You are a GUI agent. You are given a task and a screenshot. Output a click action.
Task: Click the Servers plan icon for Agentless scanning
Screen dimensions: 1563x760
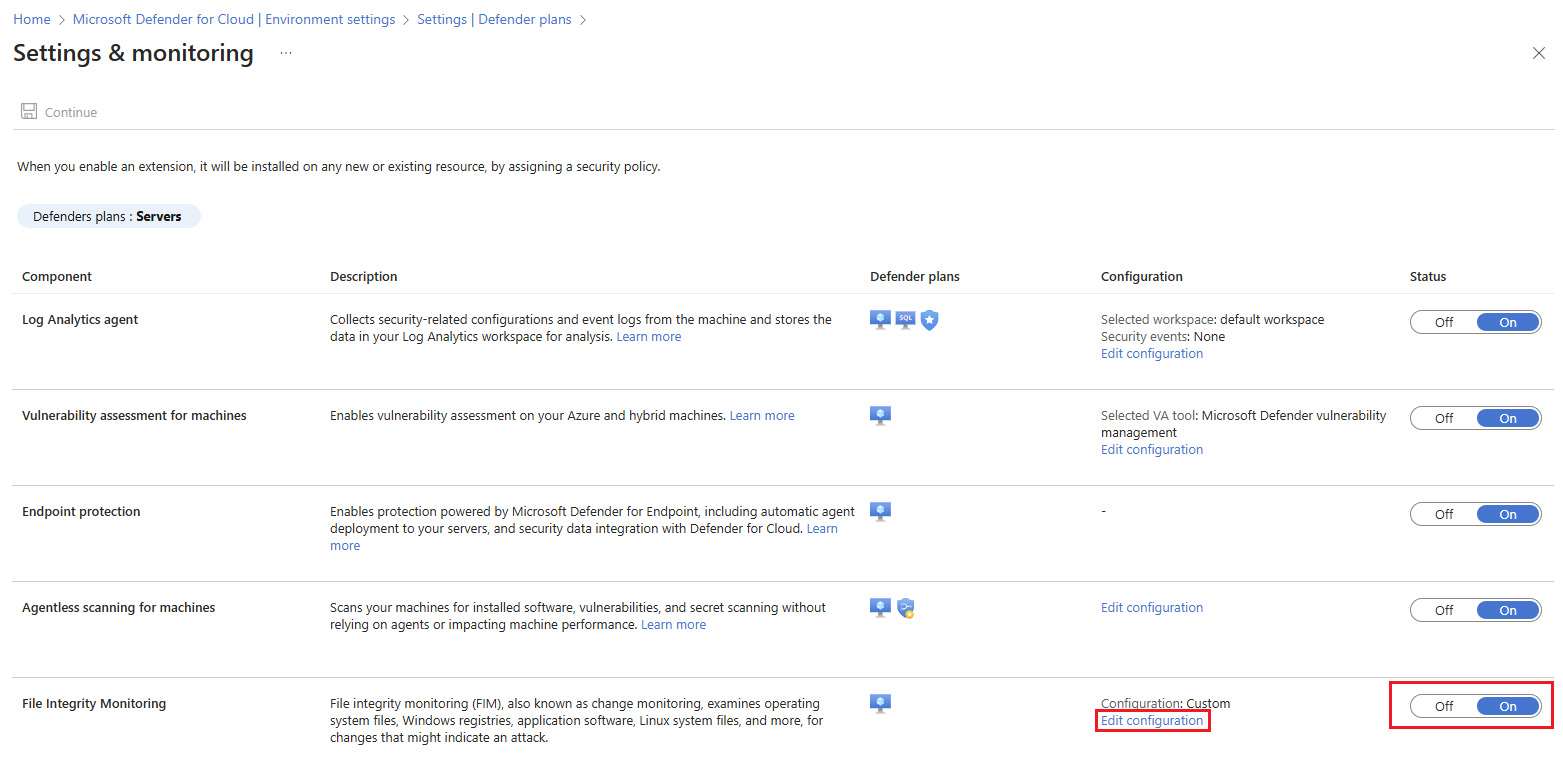click(x=880, y=607)
